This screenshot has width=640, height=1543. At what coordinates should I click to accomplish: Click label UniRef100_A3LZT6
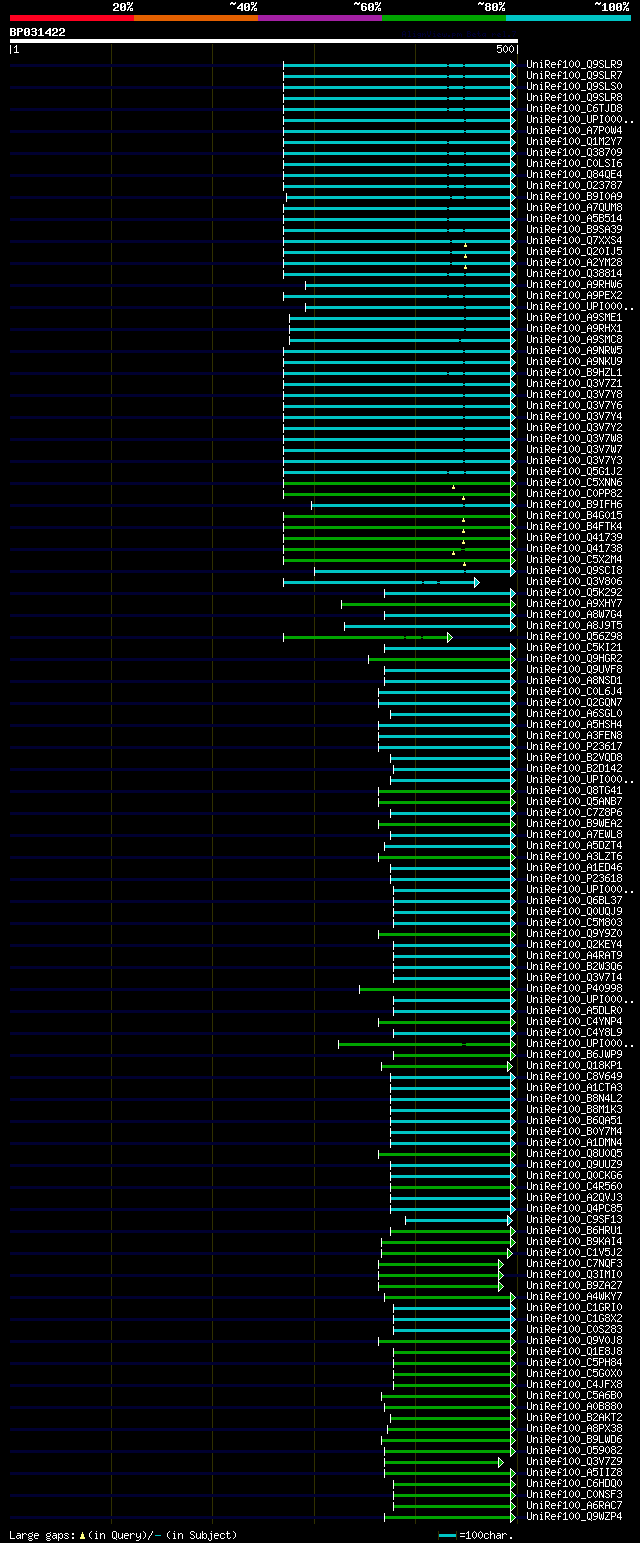[x=574, y=856]
